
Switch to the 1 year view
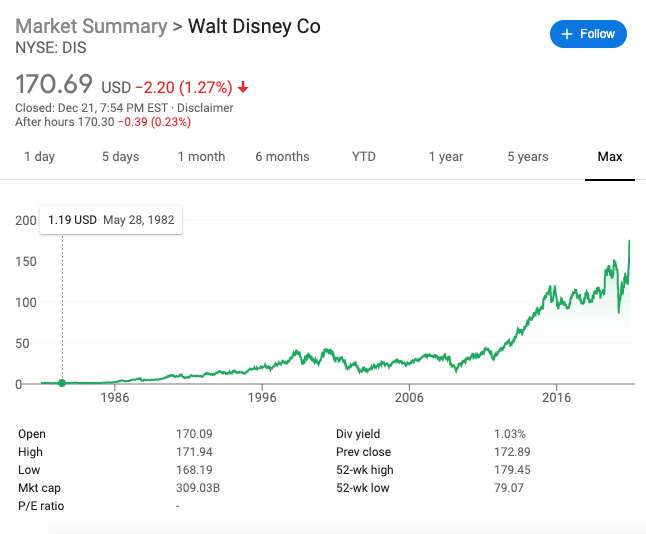click(x=445, y=157)
